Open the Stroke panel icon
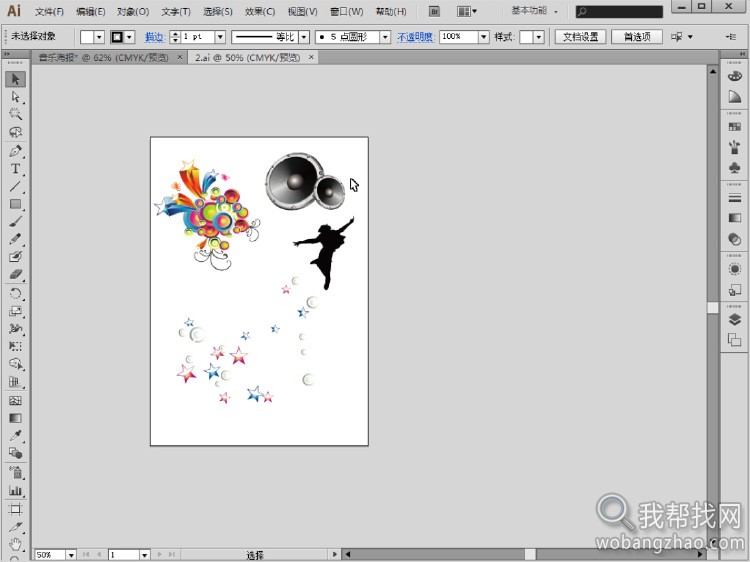Image resolution: width=750 pixels, height=562 pixels. 734,198
